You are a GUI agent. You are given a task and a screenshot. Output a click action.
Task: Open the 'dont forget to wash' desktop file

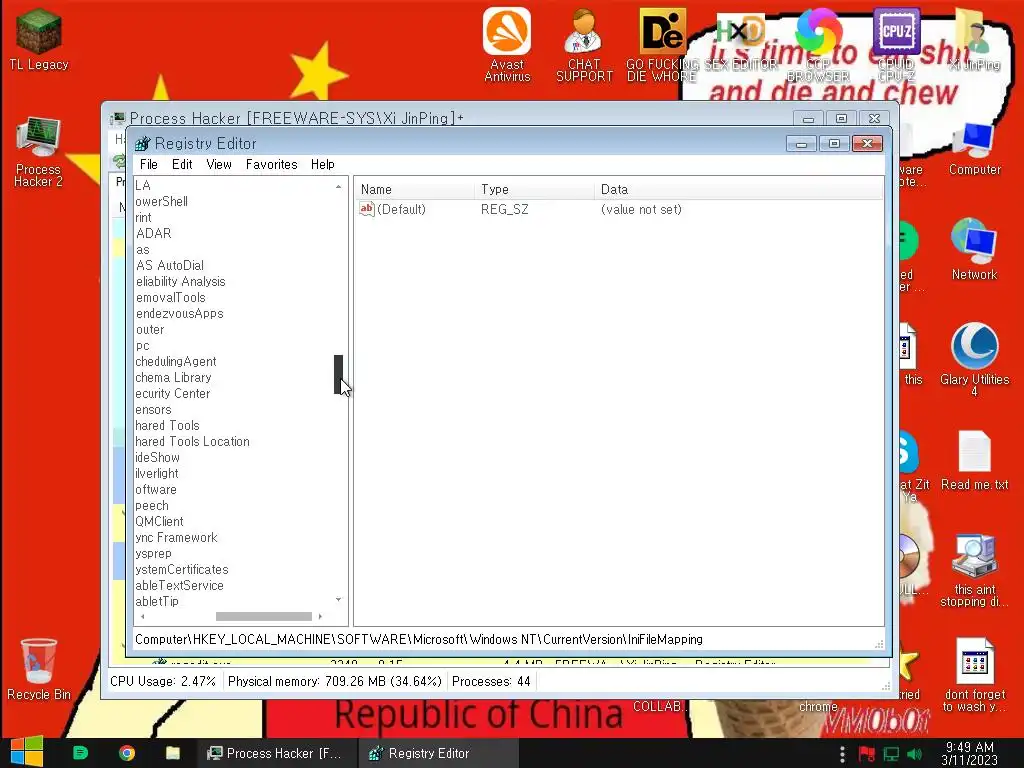[974, 675]
